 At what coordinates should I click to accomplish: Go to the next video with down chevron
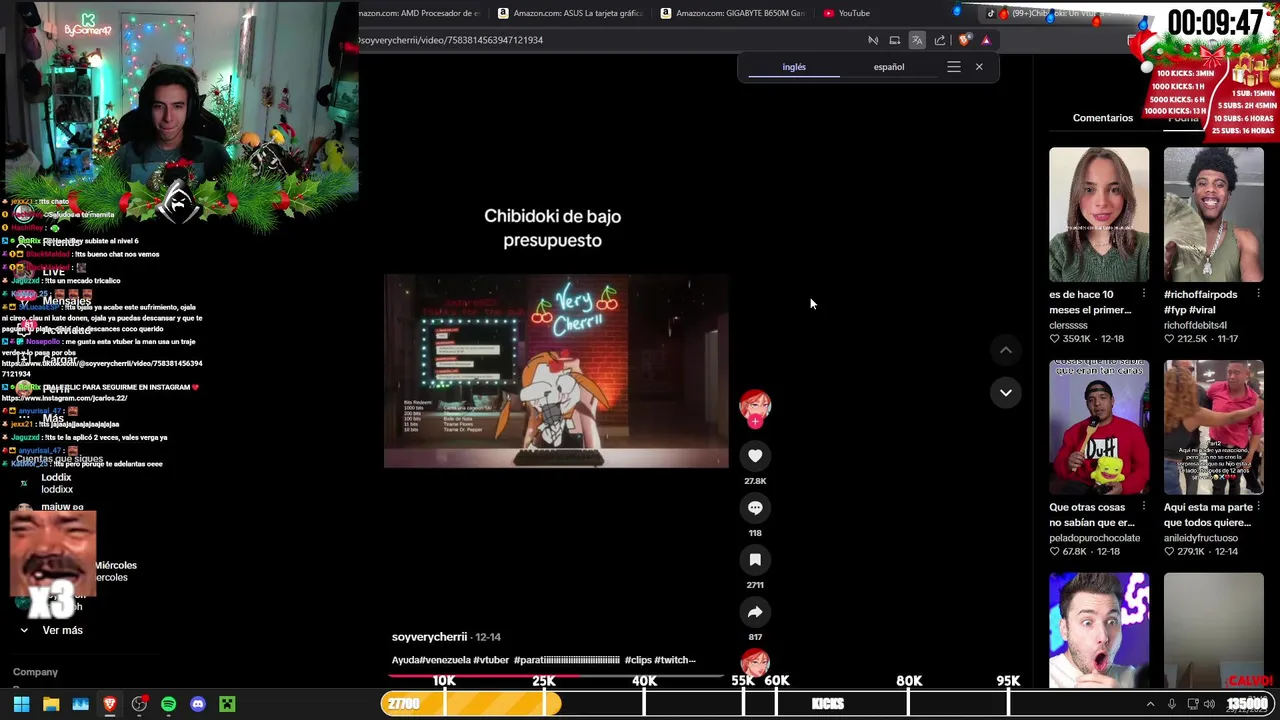click(x=1006, y=393)
